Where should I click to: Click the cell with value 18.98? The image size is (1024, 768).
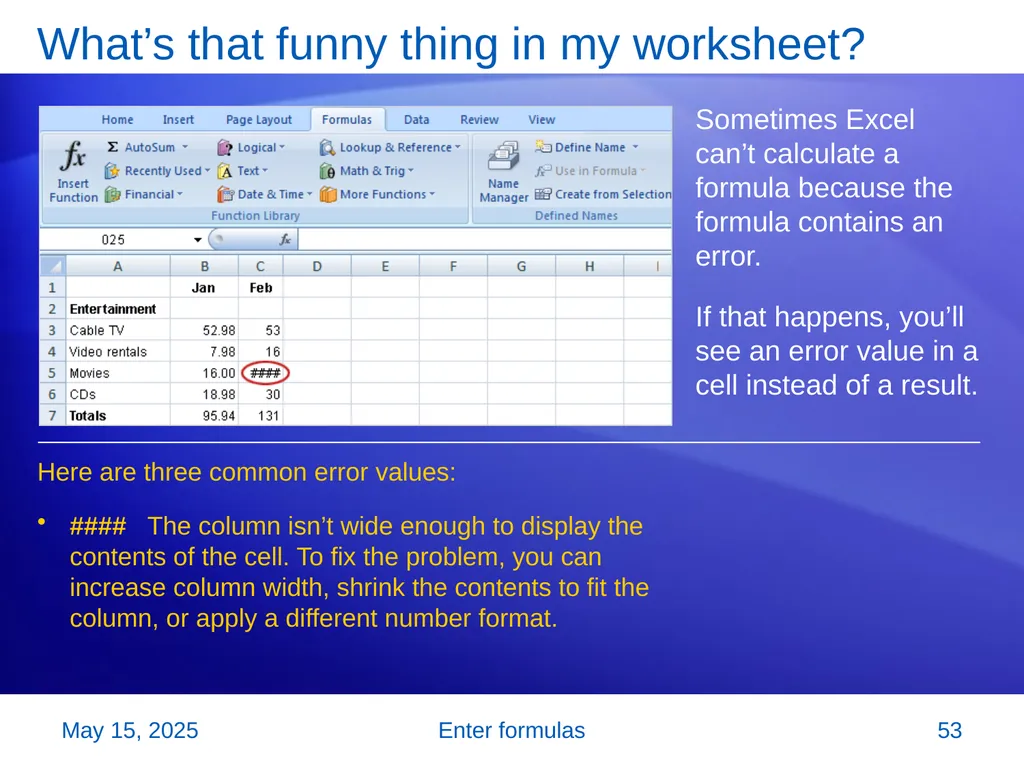point(204,394)
